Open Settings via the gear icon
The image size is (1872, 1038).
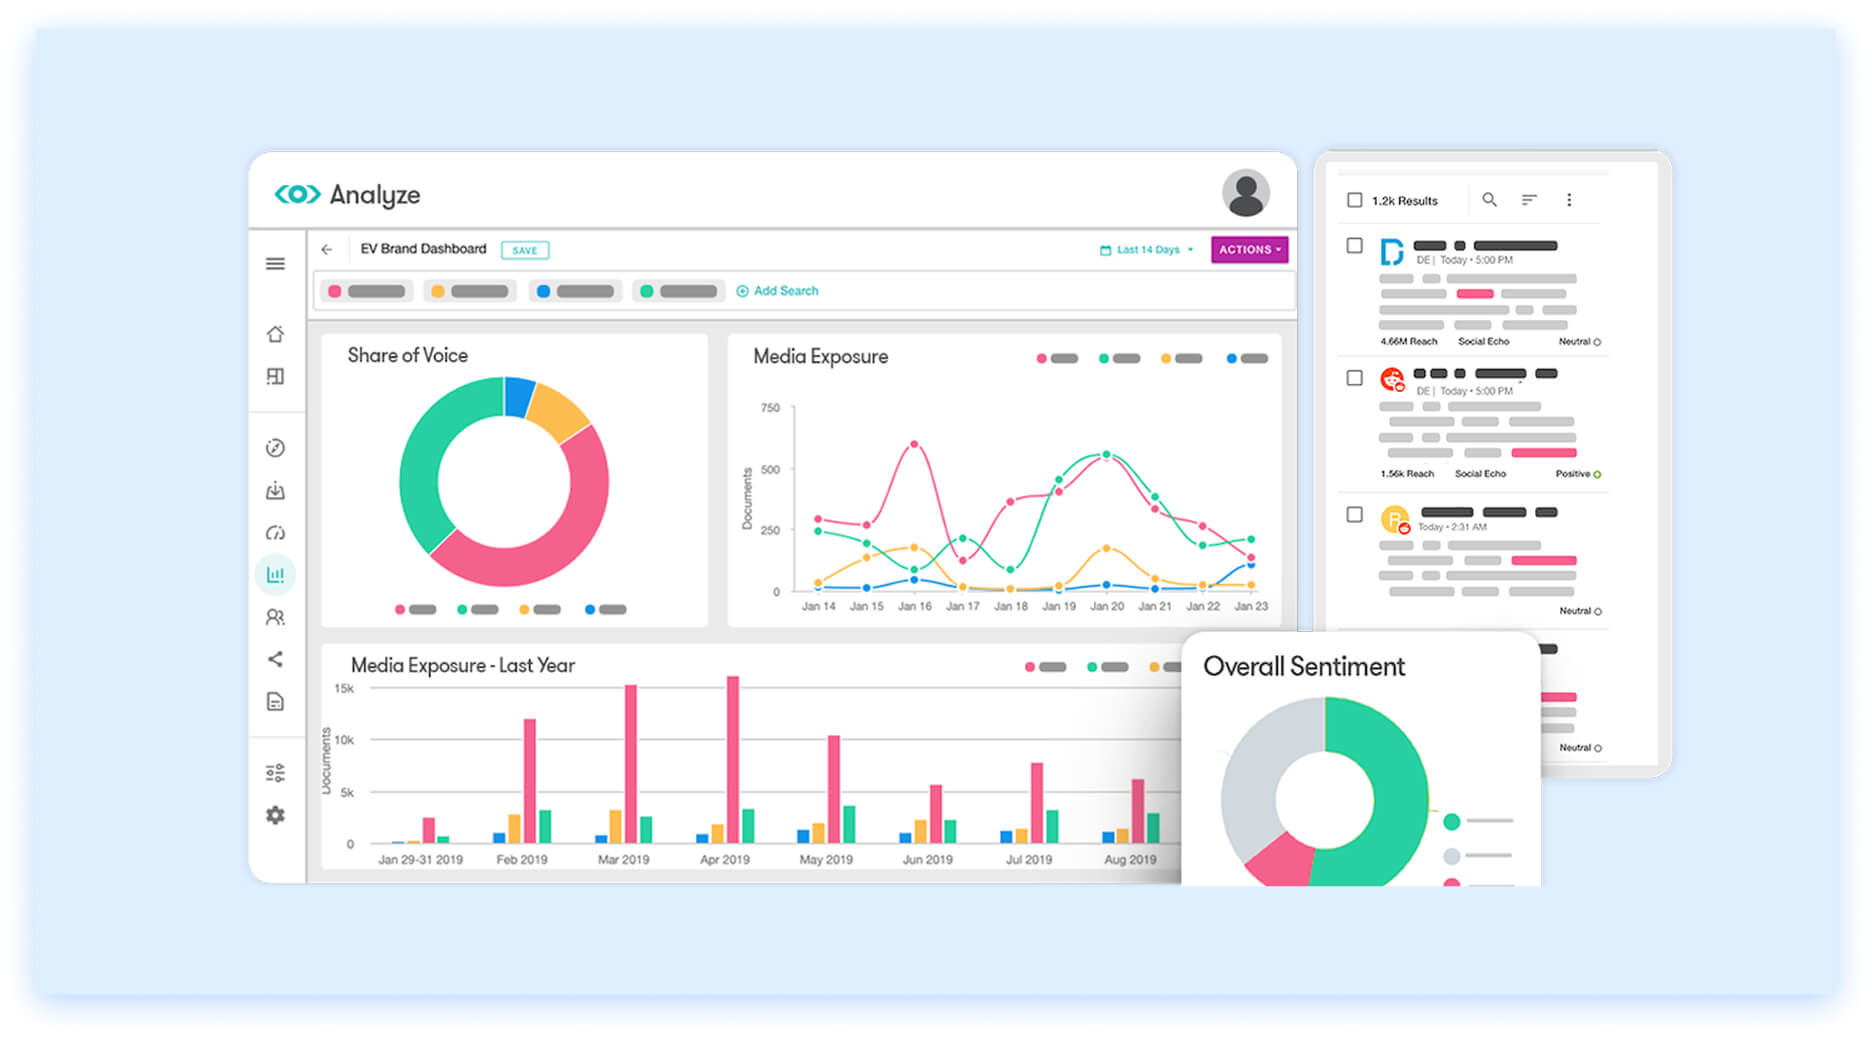tap(275, 815)
